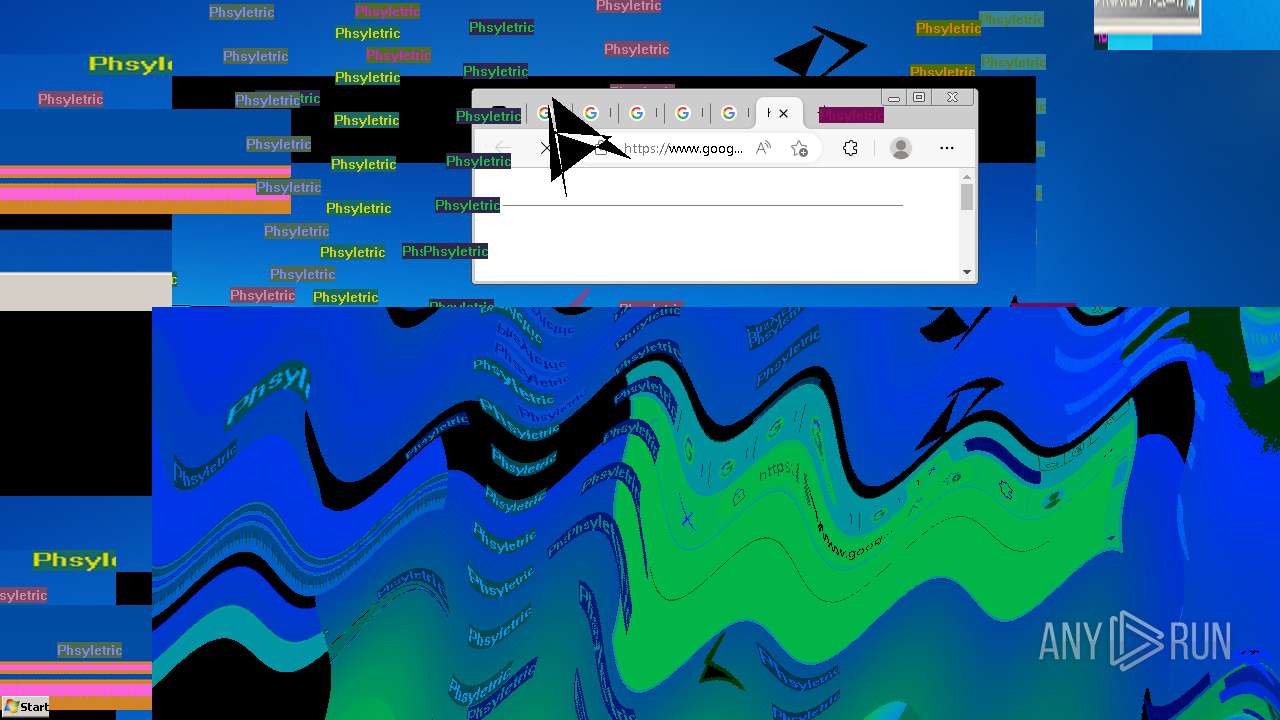Screen dimensions: 1280x720
Task: Open the user profile avatar
Action: point(901,148)
